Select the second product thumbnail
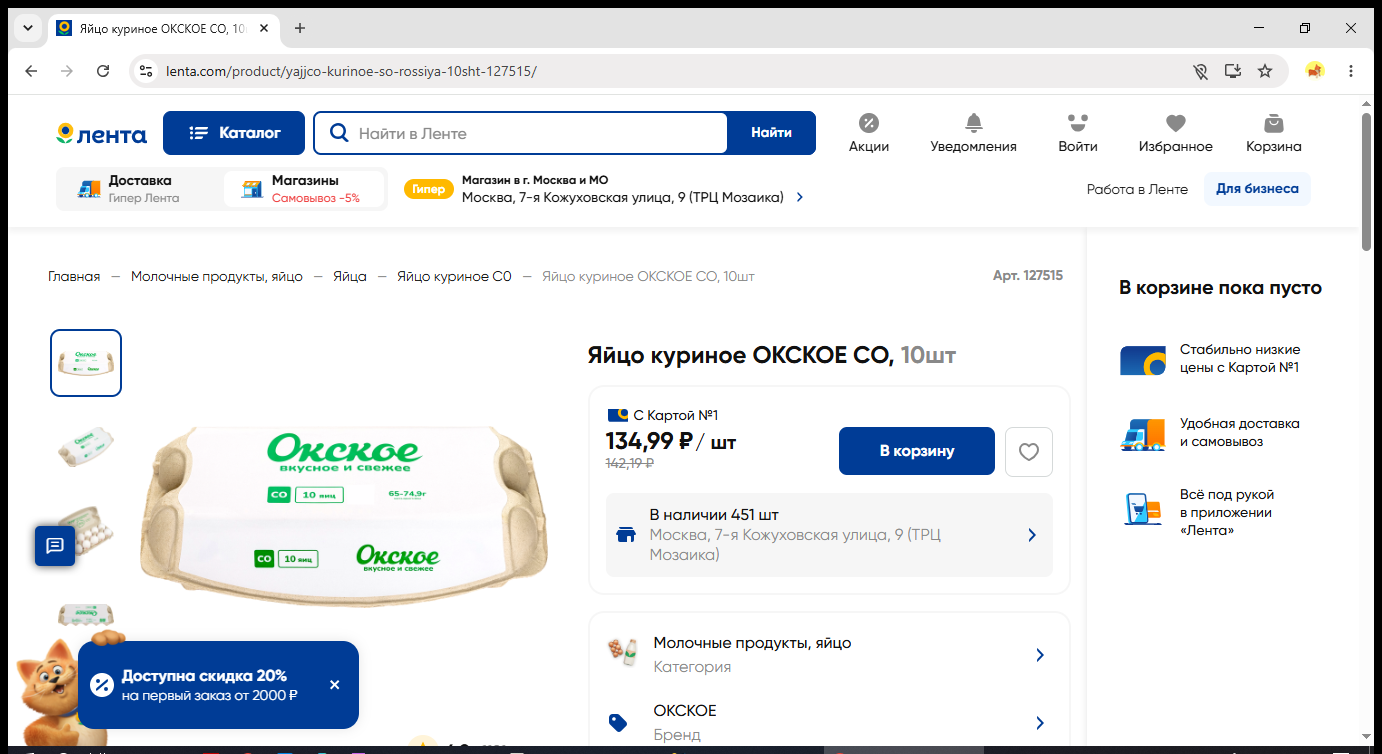The width and height of the screenshot is (1382, 754). click(x=86, y=446)
